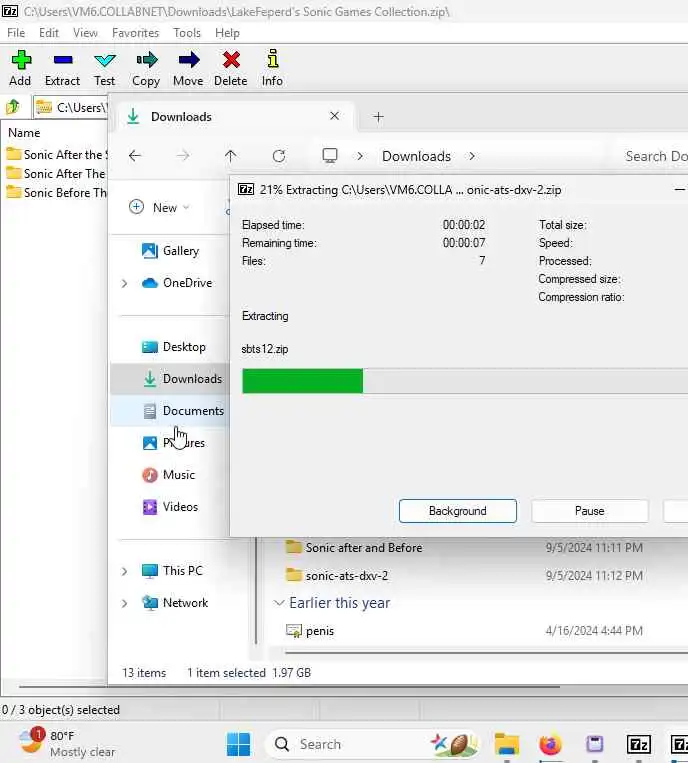
Task: Open Gallery in the navigation pane
Action: pos(170,251)
